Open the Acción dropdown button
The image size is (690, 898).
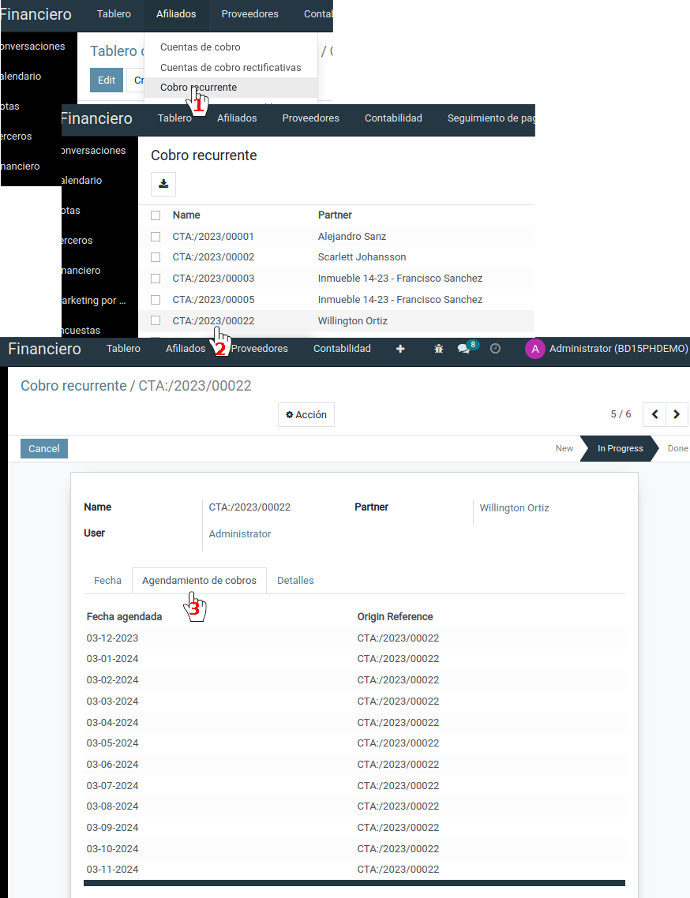pyautogui.click(x=306, y=415)
